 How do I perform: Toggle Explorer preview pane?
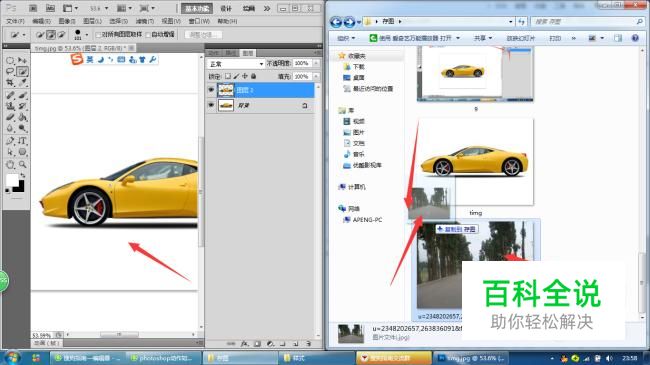click(x=618, y=38)
